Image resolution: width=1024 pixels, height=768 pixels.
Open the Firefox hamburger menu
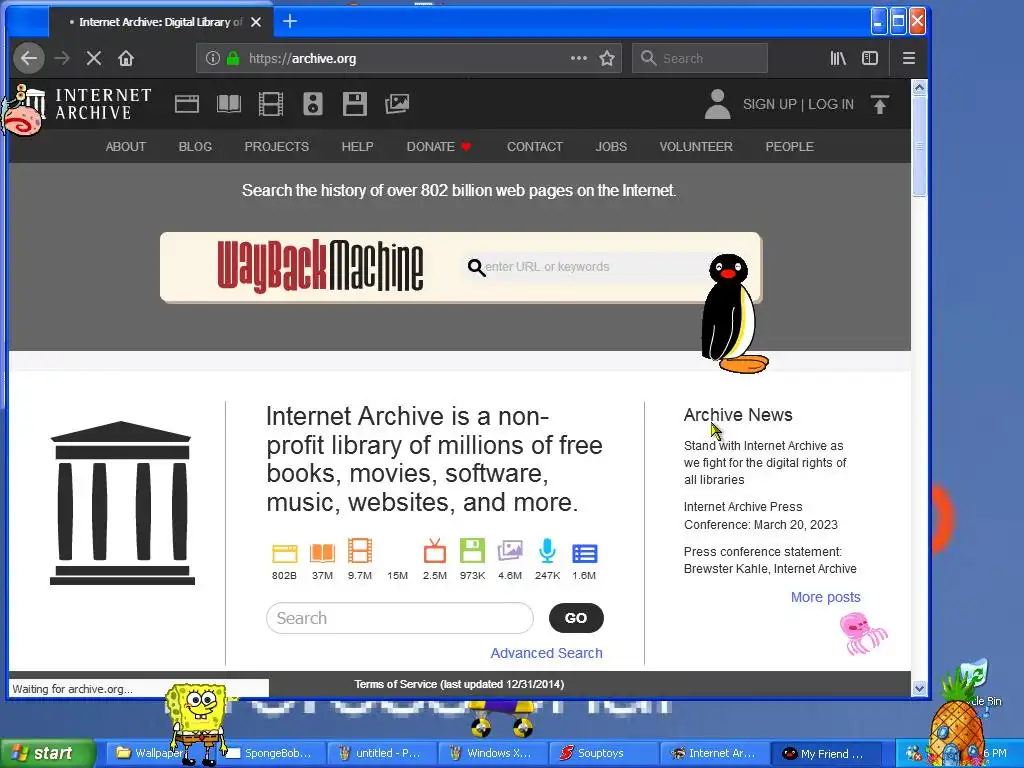click(908, 58)
